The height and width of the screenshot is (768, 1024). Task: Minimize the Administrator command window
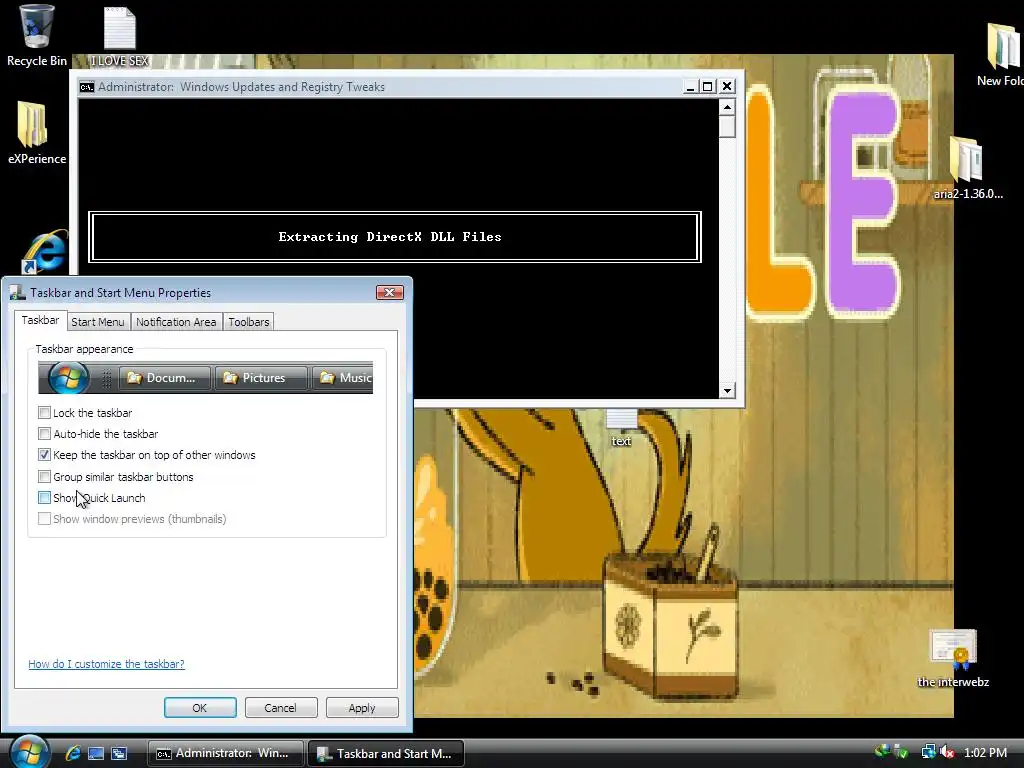690,86
